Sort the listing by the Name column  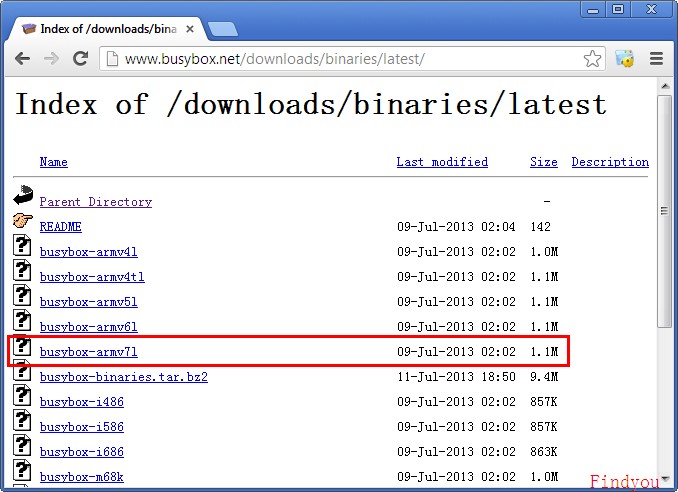click(x=54, y=162)
